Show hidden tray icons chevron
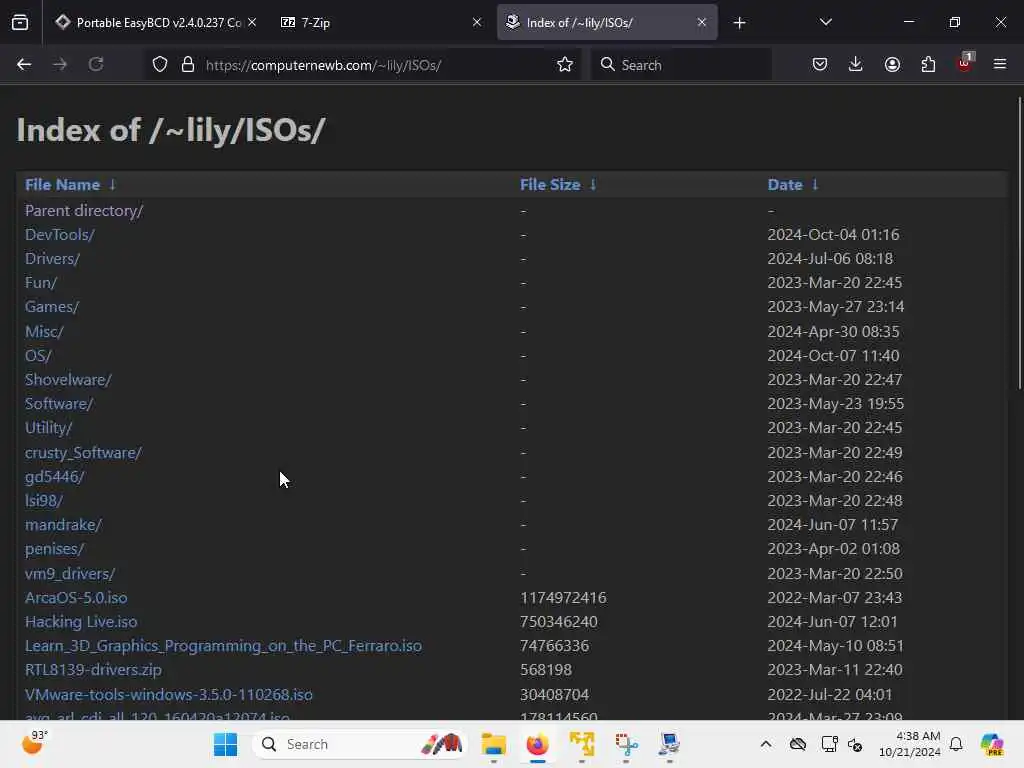This screenshot has height=768, width=1024. (x=766, y=744)
